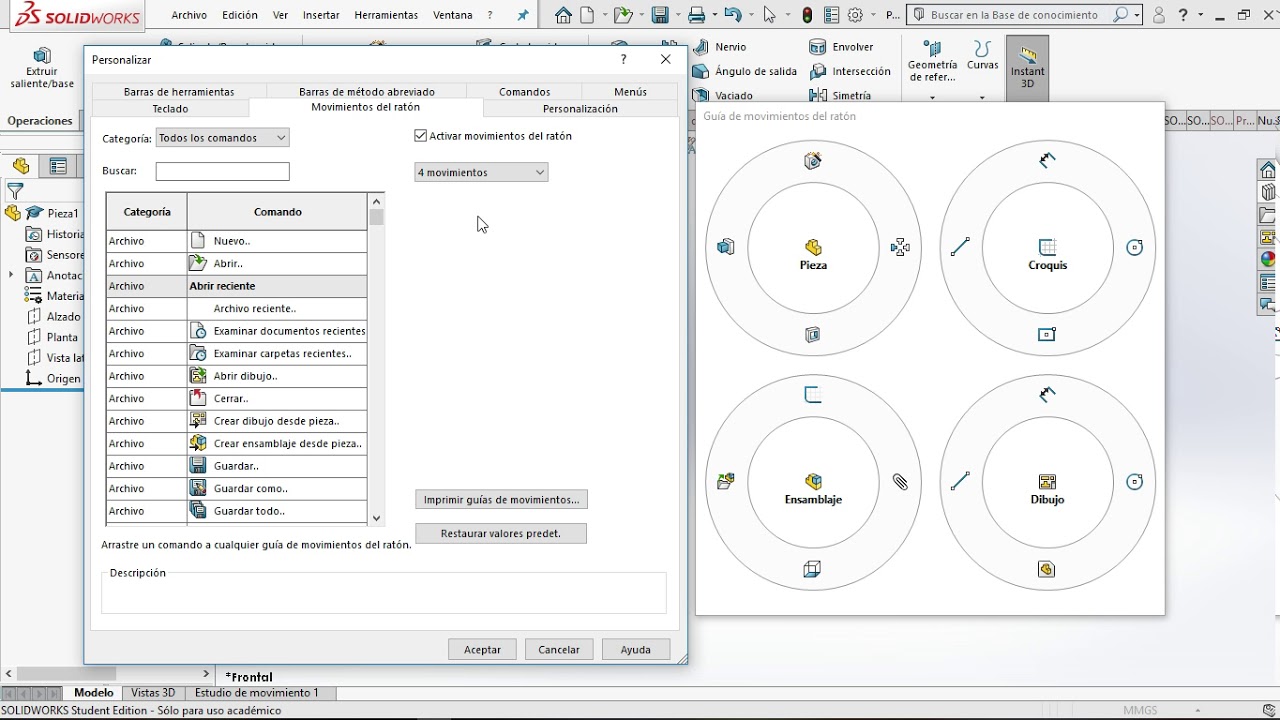This screenshot has width=1280, height=720.
Task: Switch to the Barras de herramientas tab
Action: click(179, 91)
